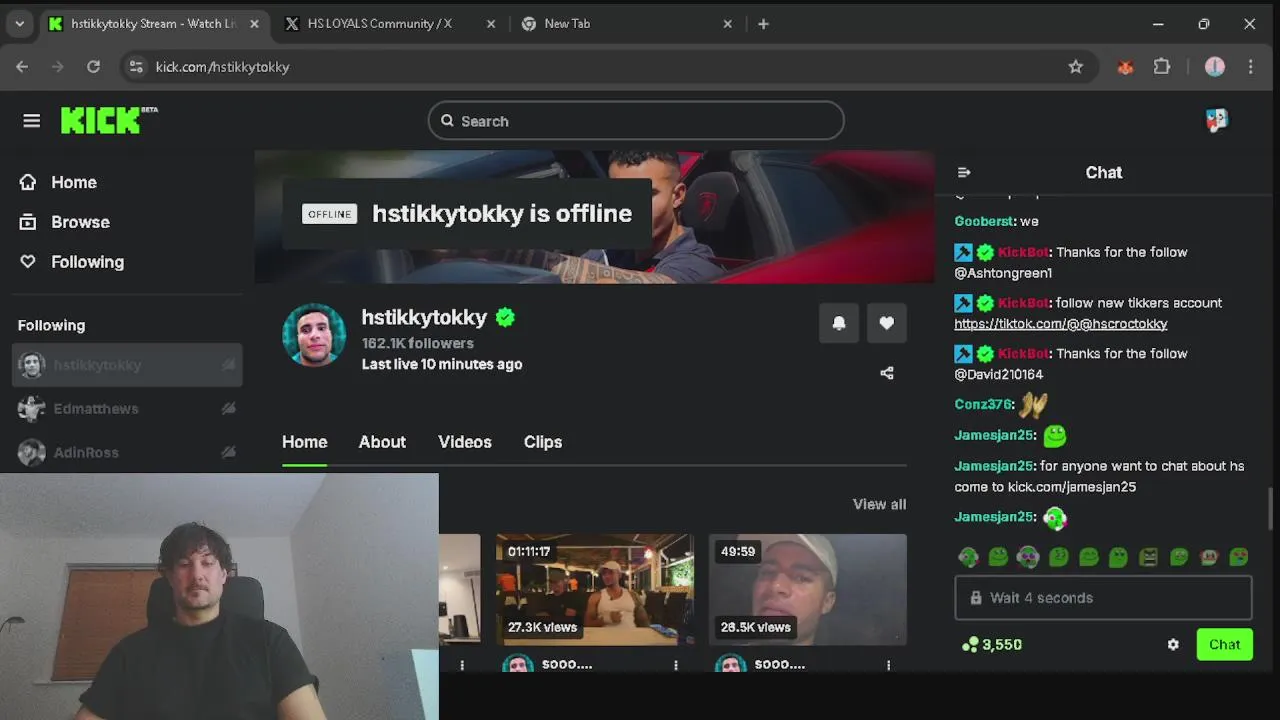
Task: Click the green Chat send button
Action: [1224, 645]
